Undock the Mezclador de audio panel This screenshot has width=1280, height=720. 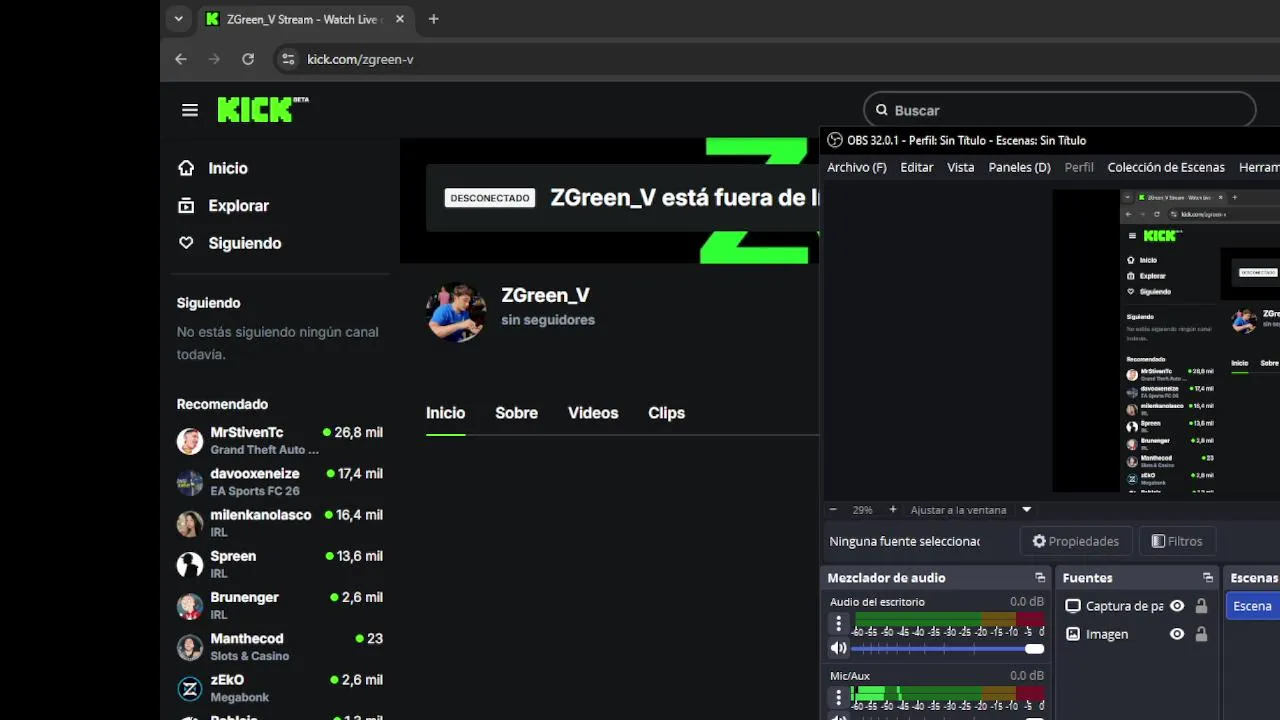point(1040,578)
